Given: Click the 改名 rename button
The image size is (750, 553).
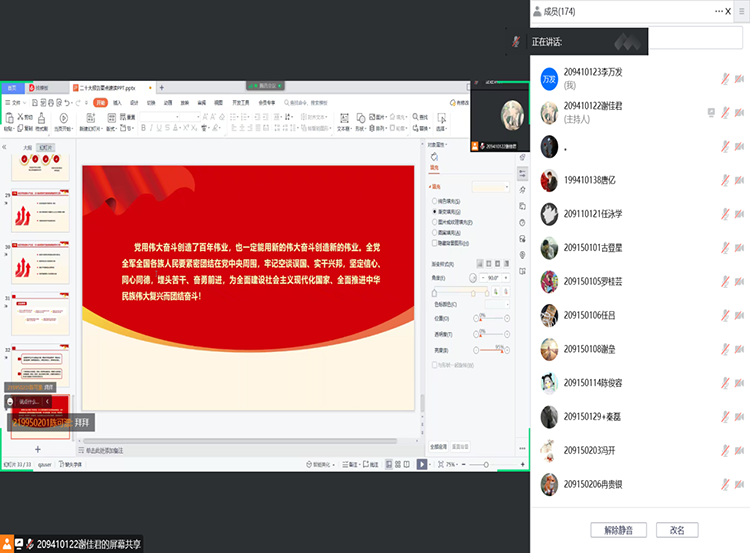Looking at the screenshot, I should [677, 529].
